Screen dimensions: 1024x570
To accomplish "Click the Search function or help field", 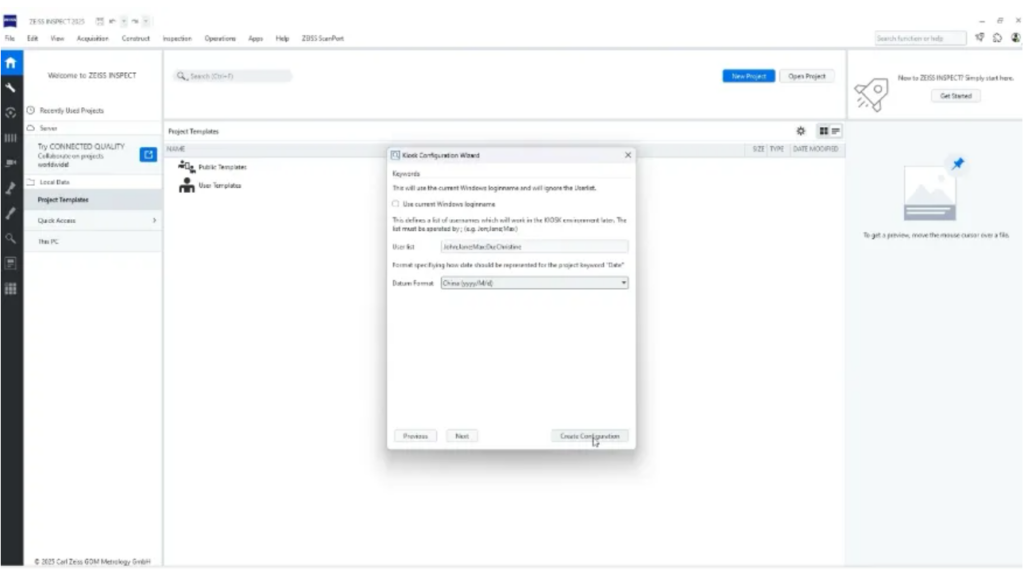I will [x=920, y=39].
